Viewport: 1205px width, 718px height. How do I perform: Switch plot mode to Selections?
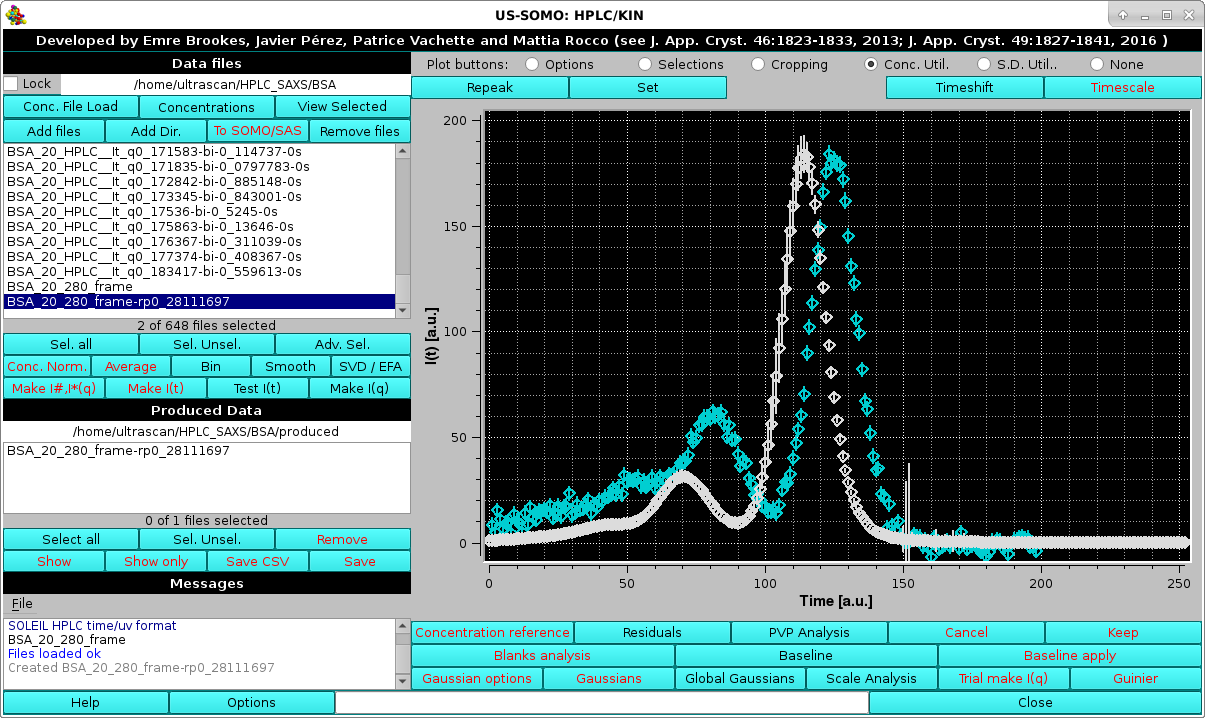(644, 64)
